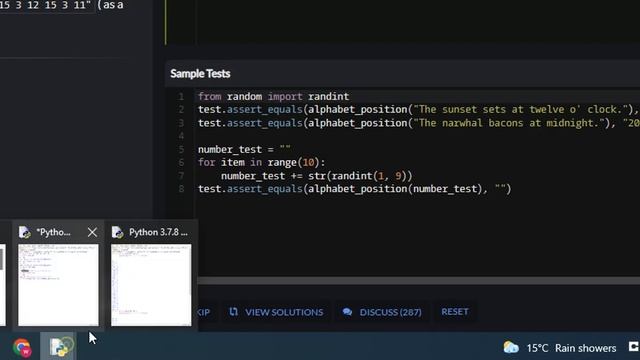The image size is (640, 360).
Task: Click the 'The narwhal bacons' test line
Action: pos(418,123)
